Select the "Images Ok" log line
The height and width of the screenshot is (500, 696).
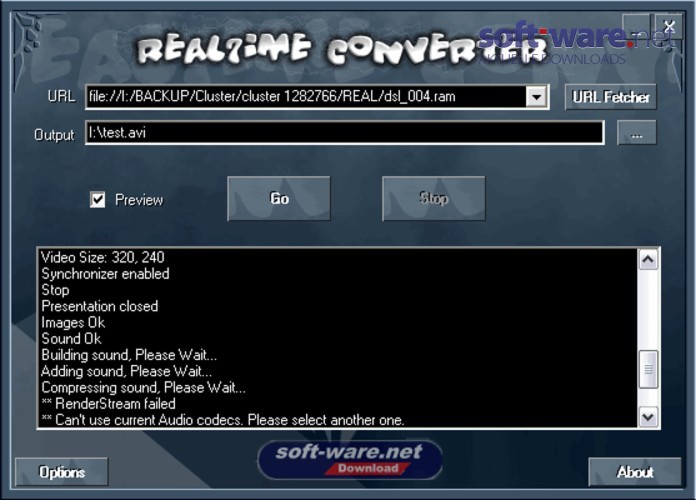(73, 323)
